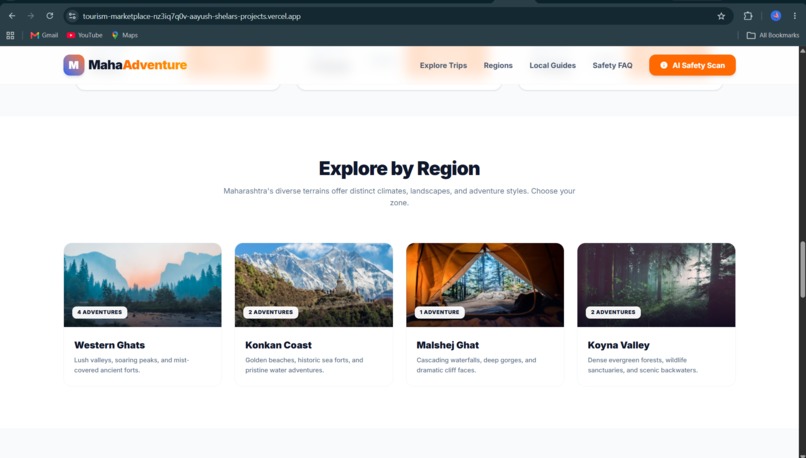This screenshot has width=806, height=458.
Task: Bookmark this page with the star icon
Action: click(721, 16)
